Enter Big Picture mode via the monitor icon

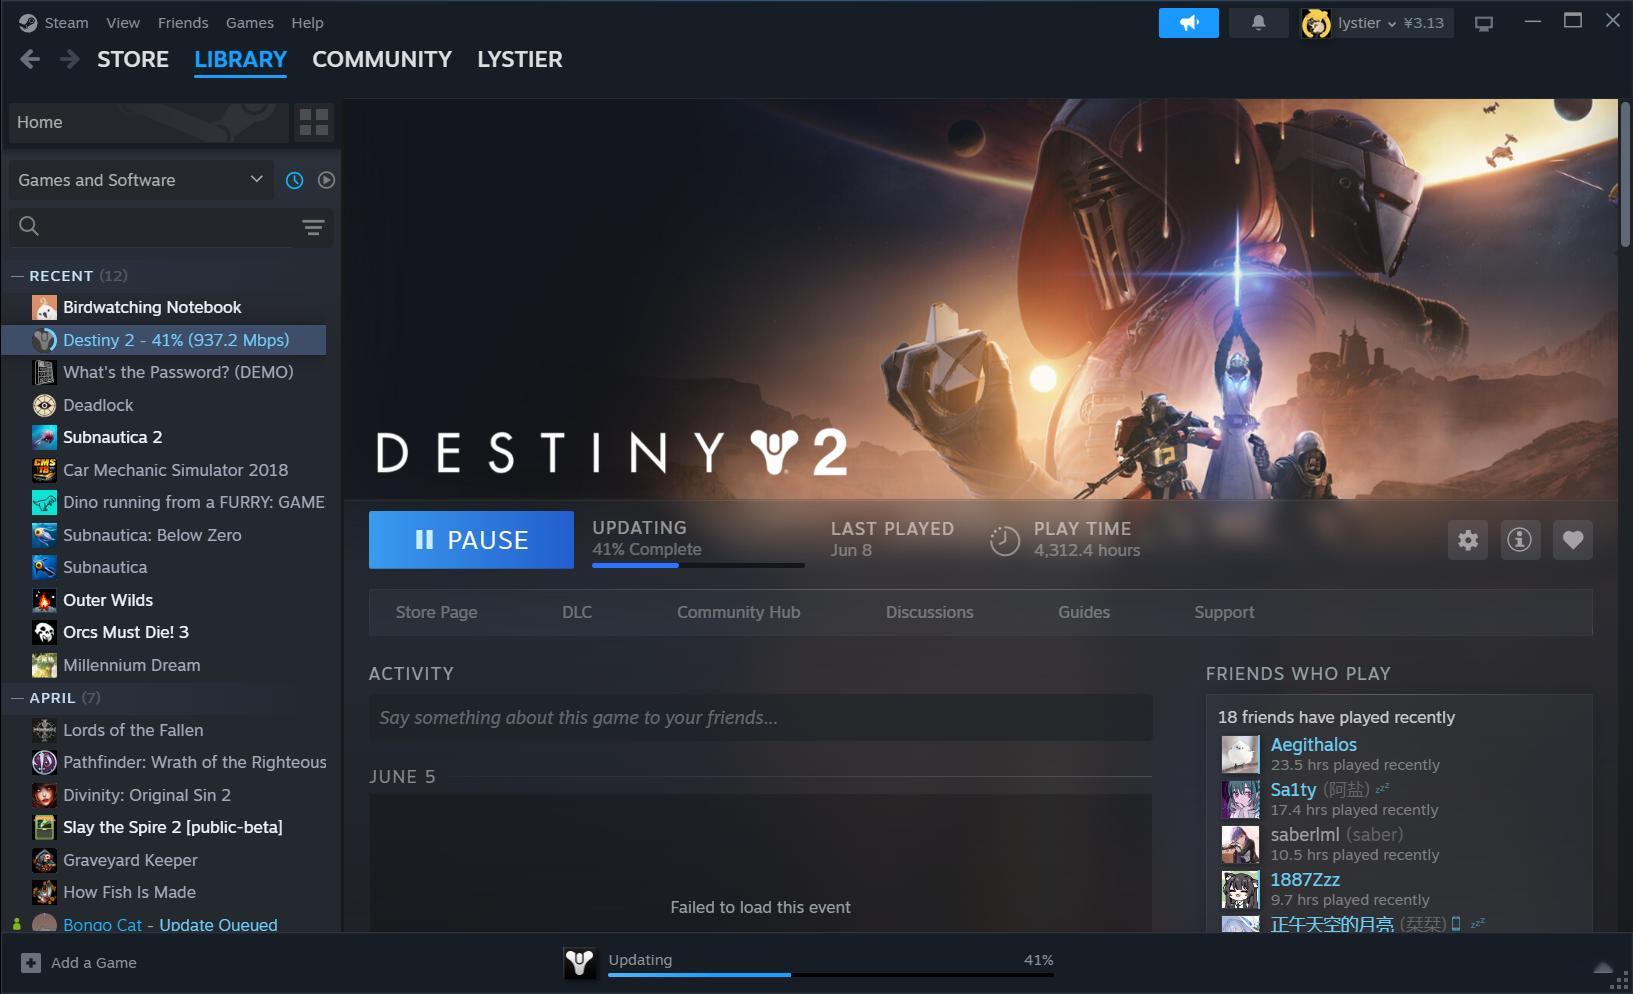(x=1484, y=23)
